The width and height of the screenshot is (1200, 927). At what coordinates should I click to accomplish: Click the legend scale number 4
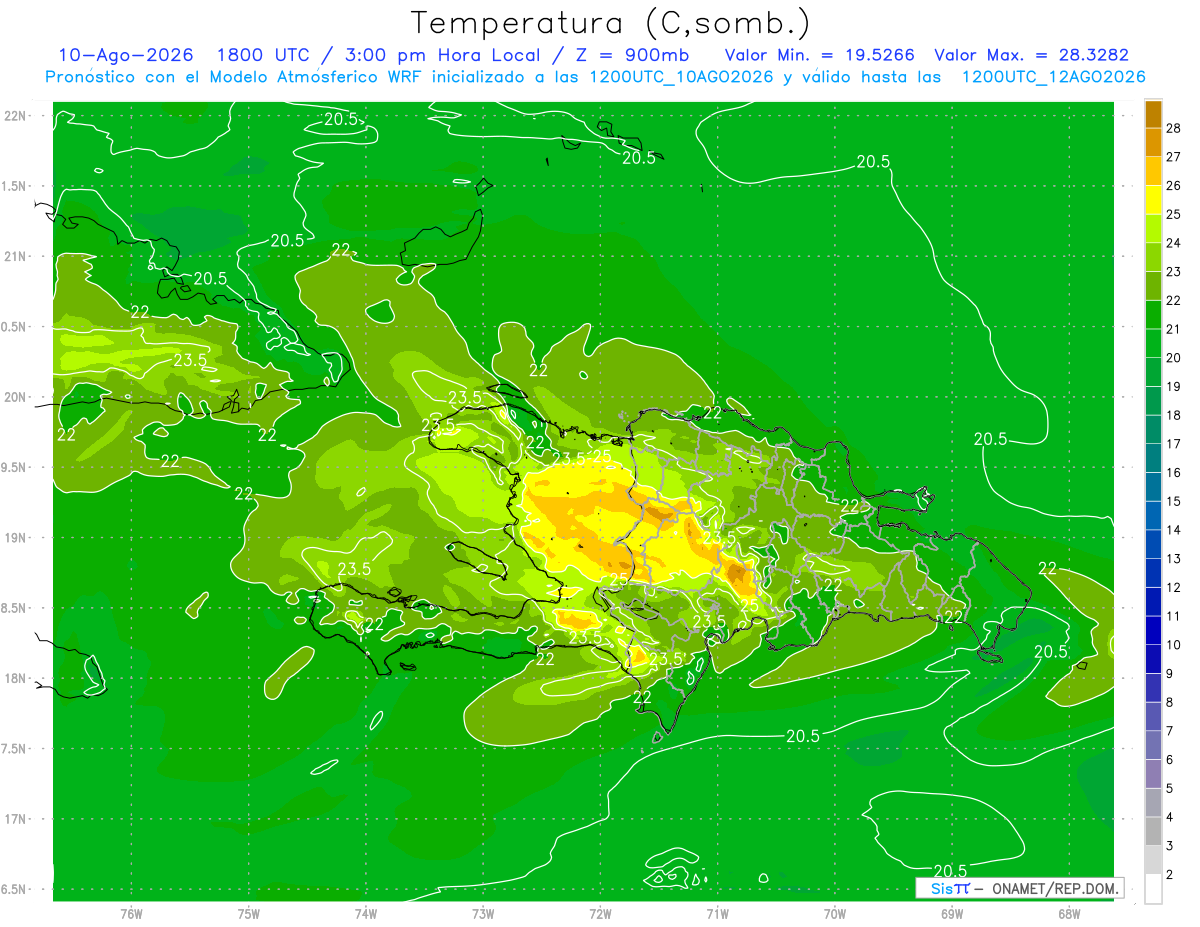(x=1169, y=818)
